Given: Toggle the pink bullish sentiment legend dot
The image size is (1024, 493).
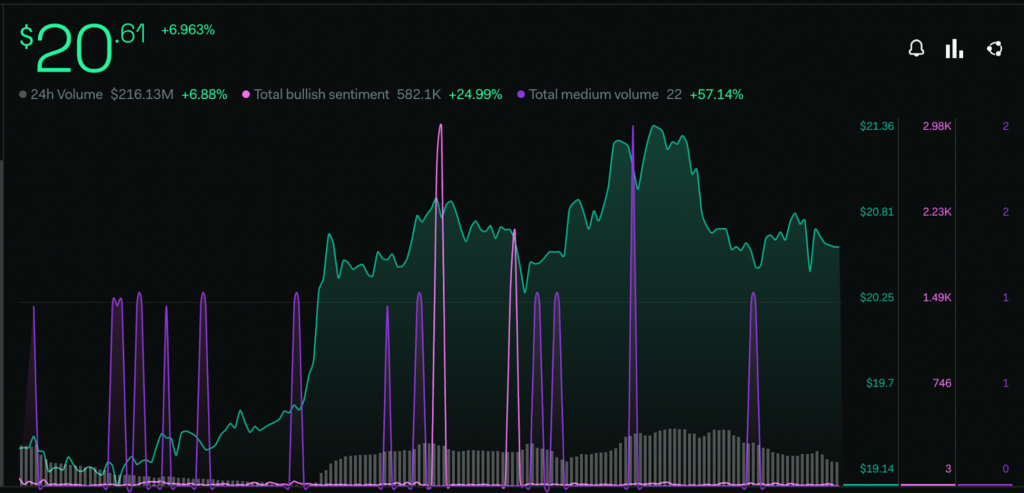Looking at the screenshot, I should [246, 95].
